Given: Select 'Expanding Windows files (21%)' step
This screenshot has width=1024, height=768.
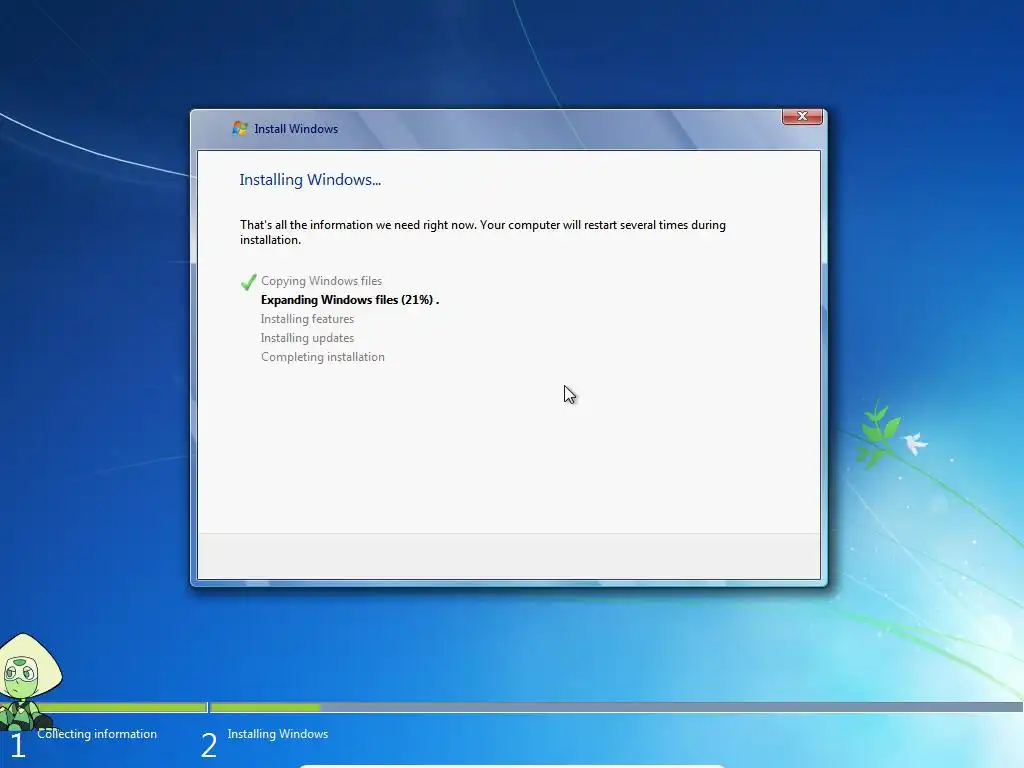Looking at the screenshot, I should tap(350, 300).
